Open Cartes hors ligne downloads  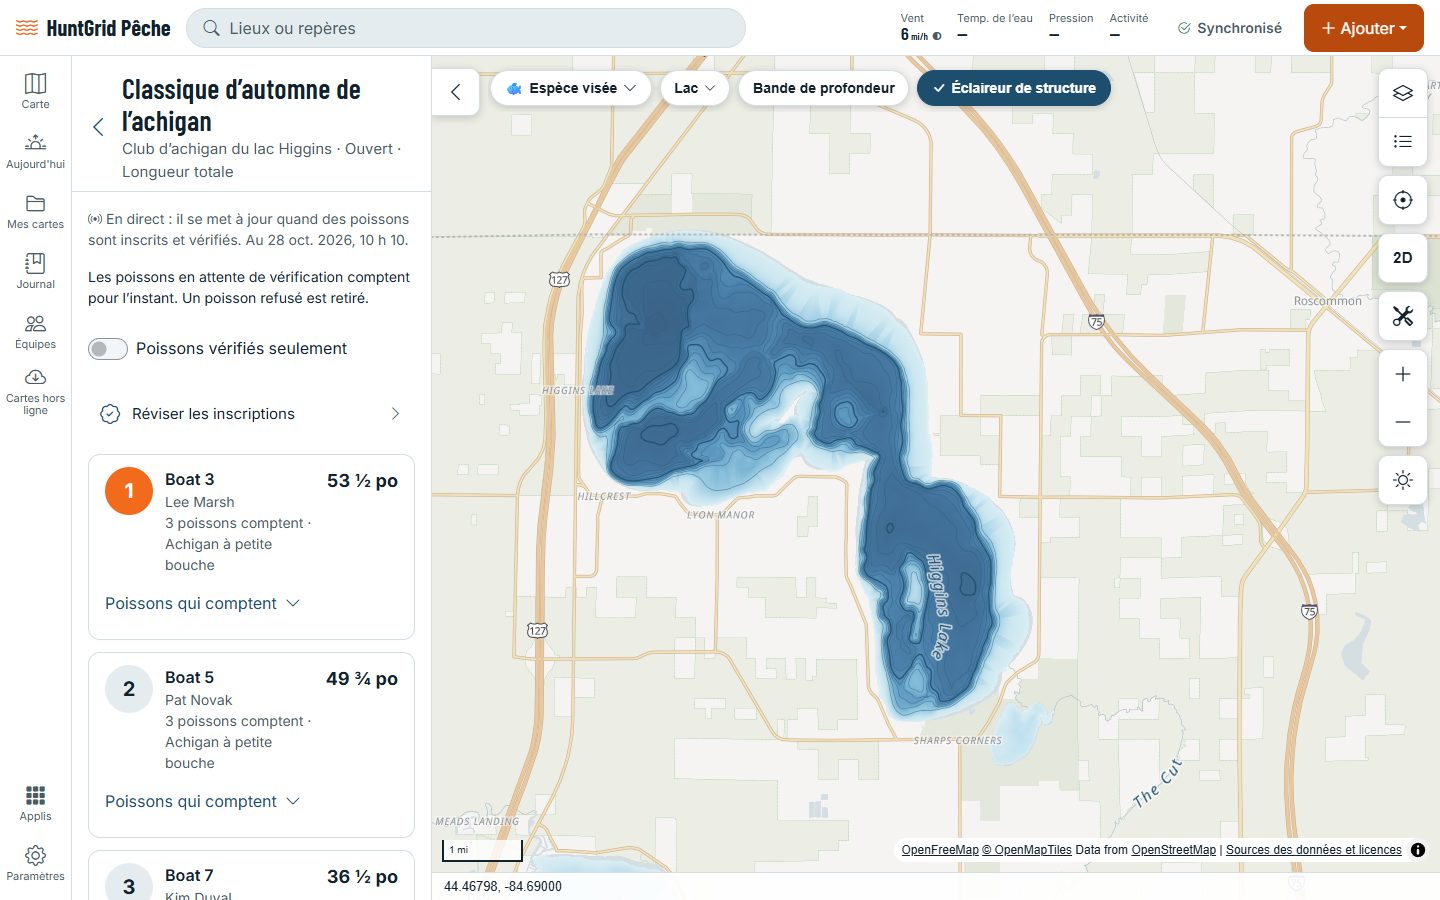pyautogui.click(x=35, y=391)
